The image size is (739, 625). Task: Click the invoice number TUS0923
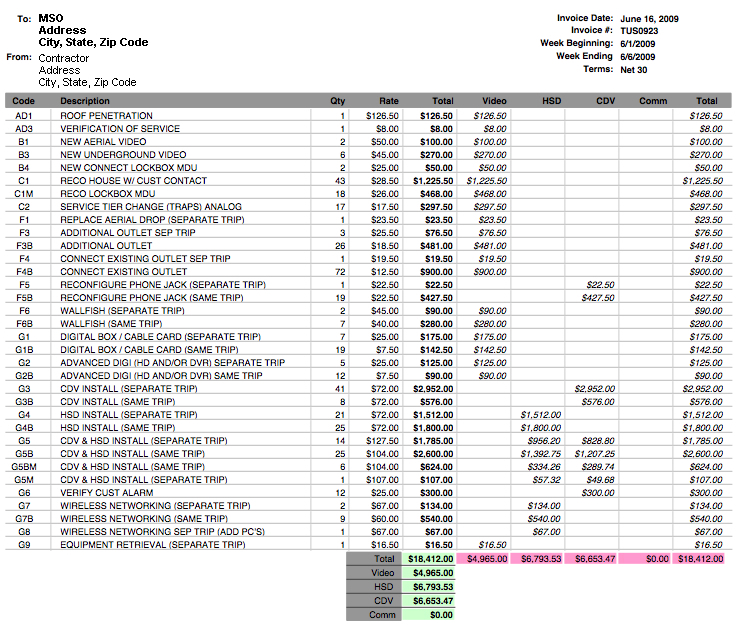tap(639, 31)
